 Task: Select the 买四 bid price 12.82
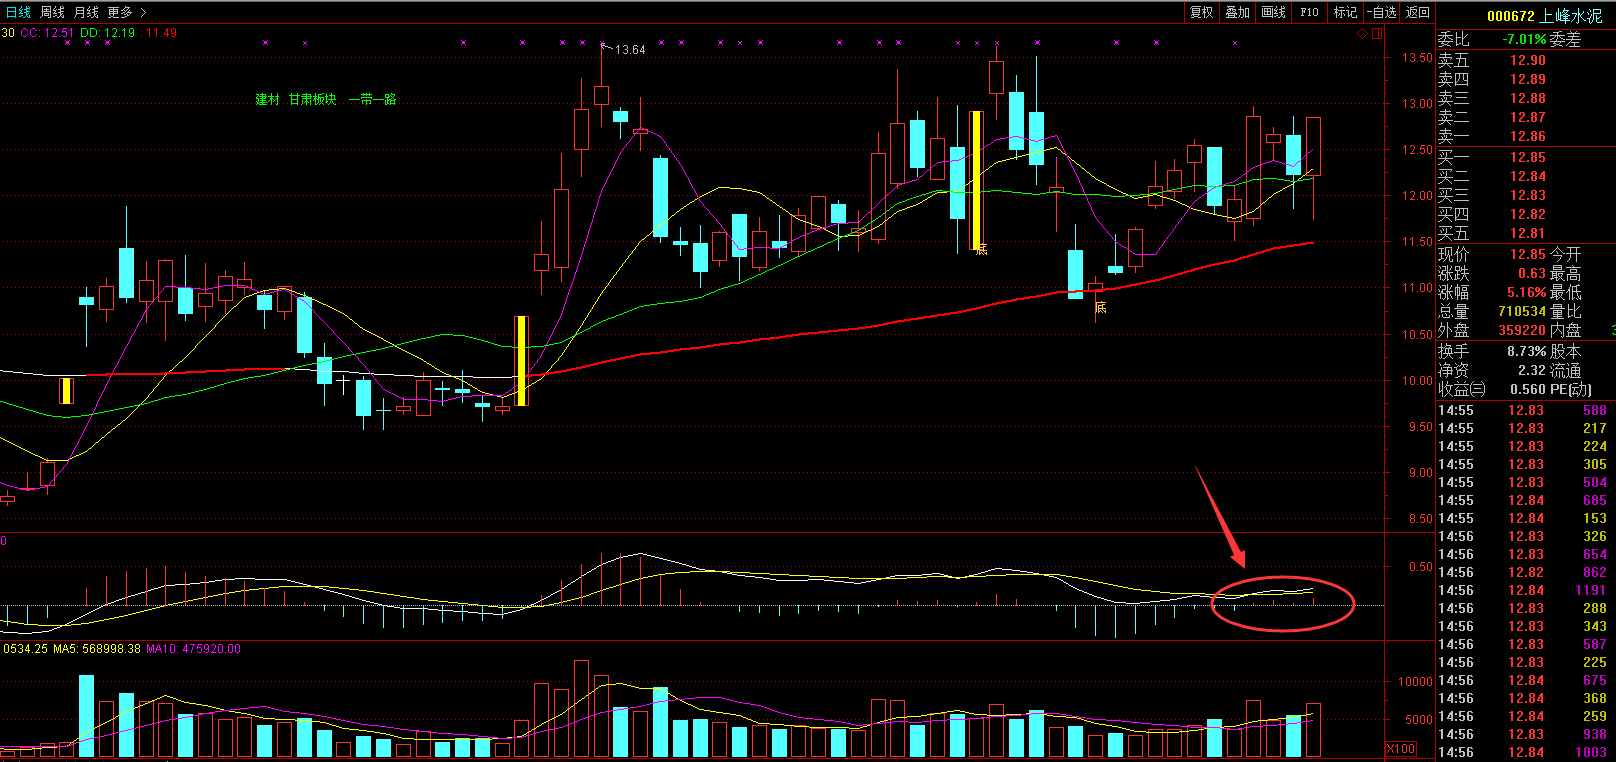(x=1527, y=214)
